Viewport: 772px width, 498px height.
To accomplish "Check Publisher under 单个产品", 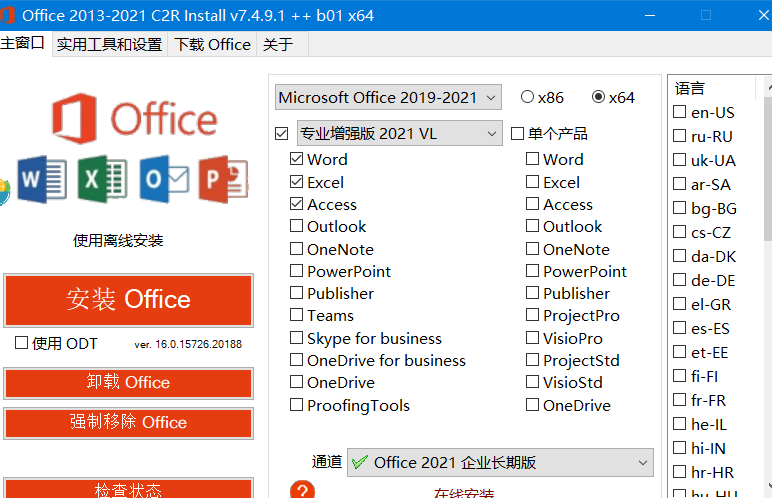I will [x=532, y=293].
